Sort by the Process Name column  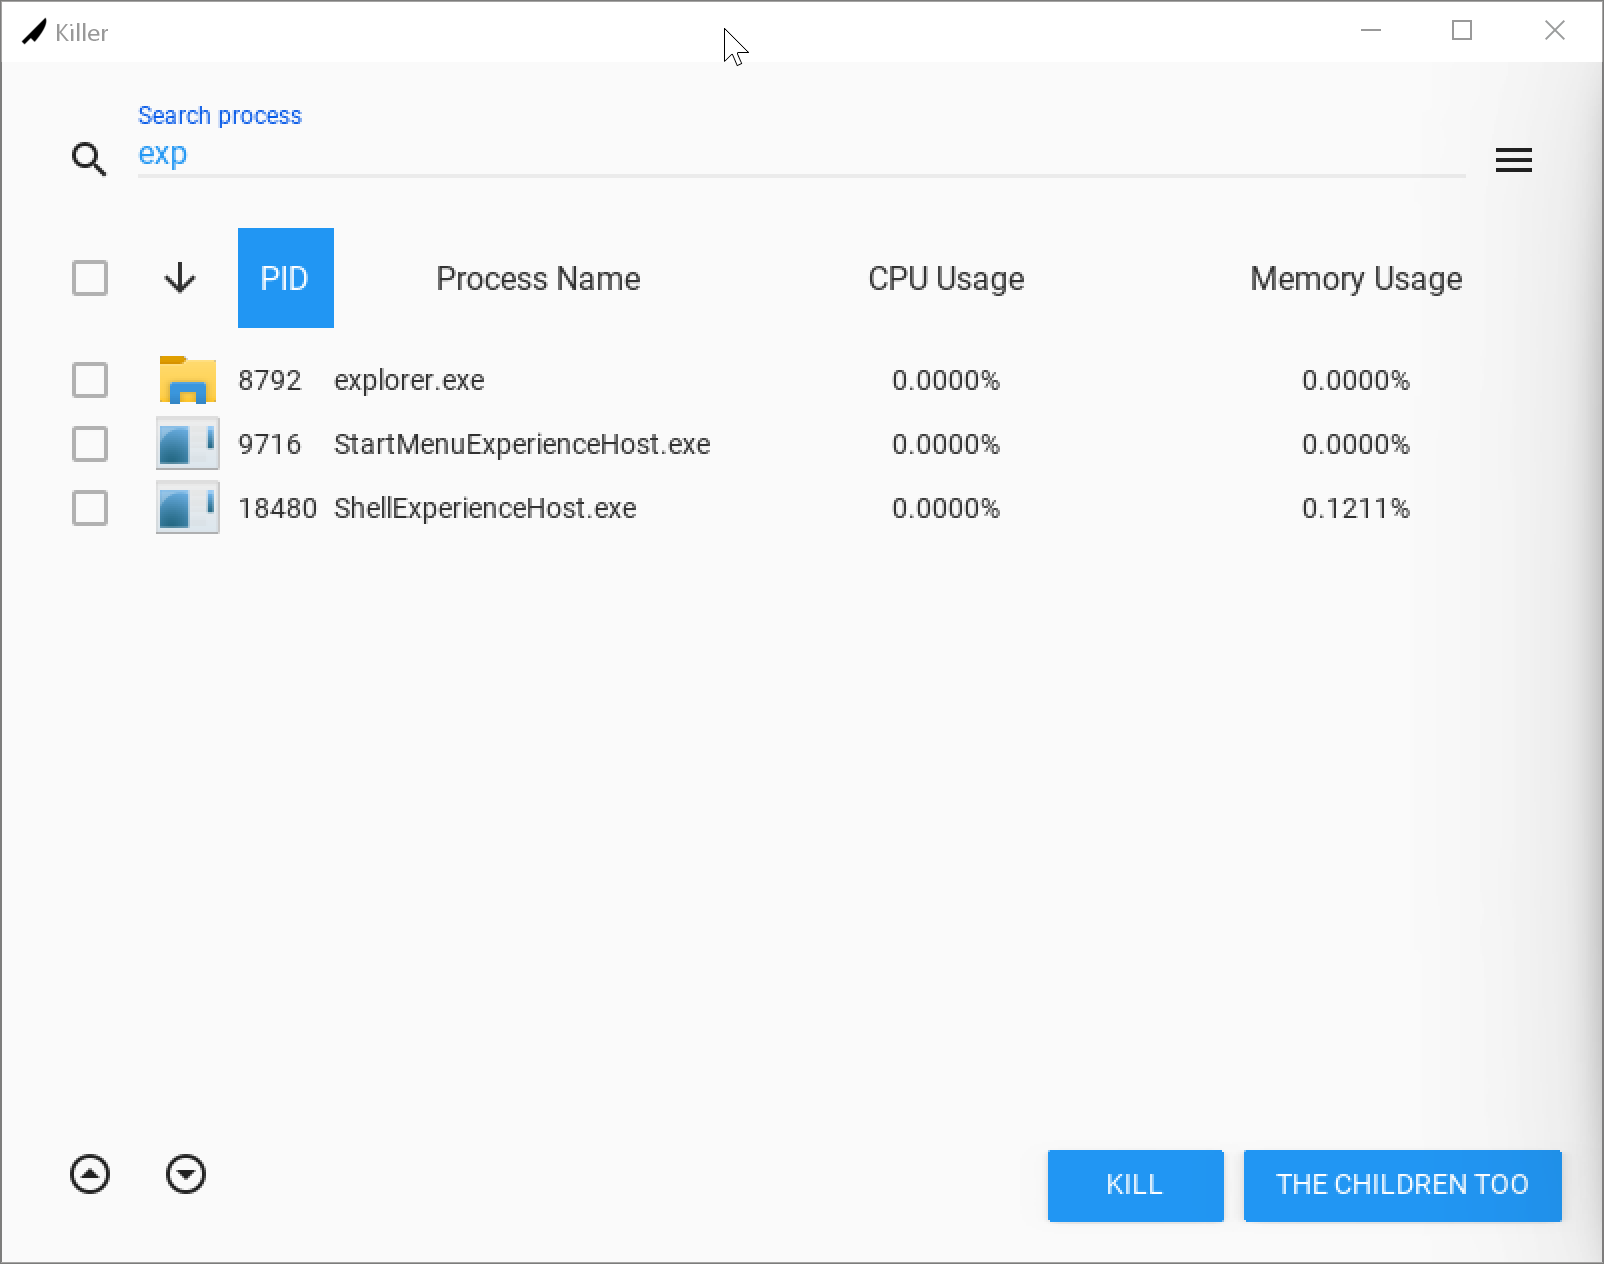[x=538, y=278]
